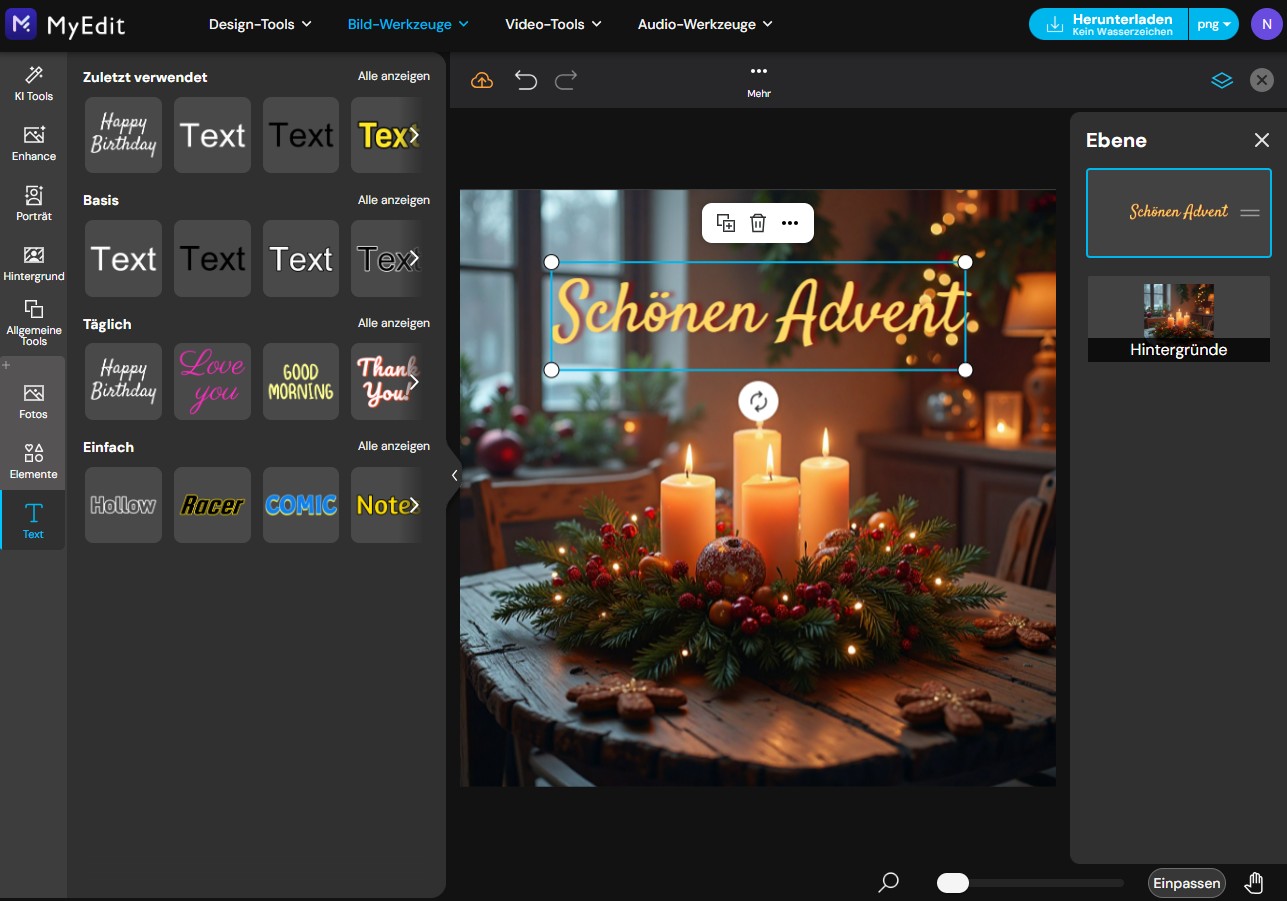The height and width of the screenshot is (901, 1287).
Task: Open the png format dropdown
Action: point(1213,22)
